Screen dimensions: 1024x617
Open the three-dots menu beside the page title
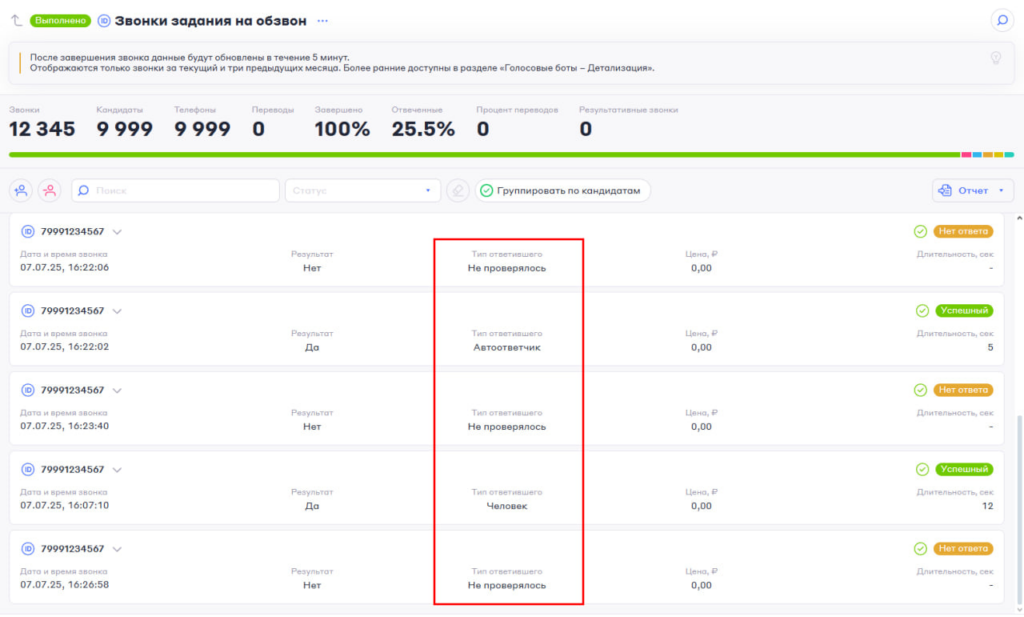click(x=322, y=20)
